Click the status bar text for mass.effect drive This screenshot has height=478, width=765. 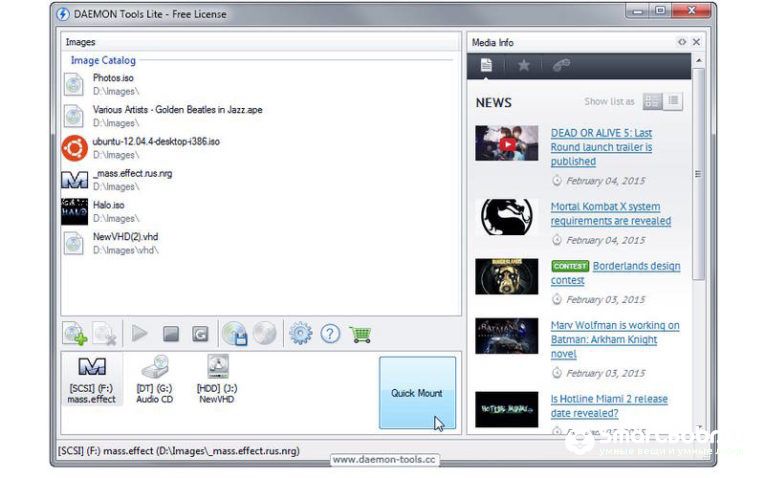pos(179,451)
